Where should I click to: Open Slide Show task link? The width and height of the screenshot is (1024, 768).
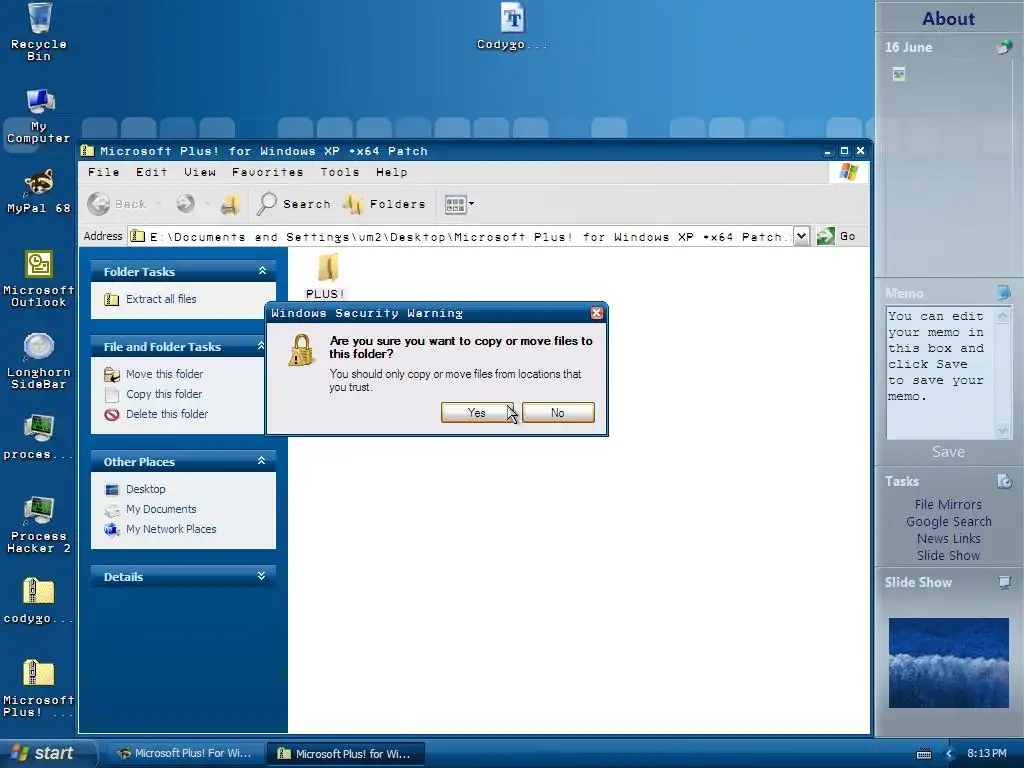click(948, 555)
